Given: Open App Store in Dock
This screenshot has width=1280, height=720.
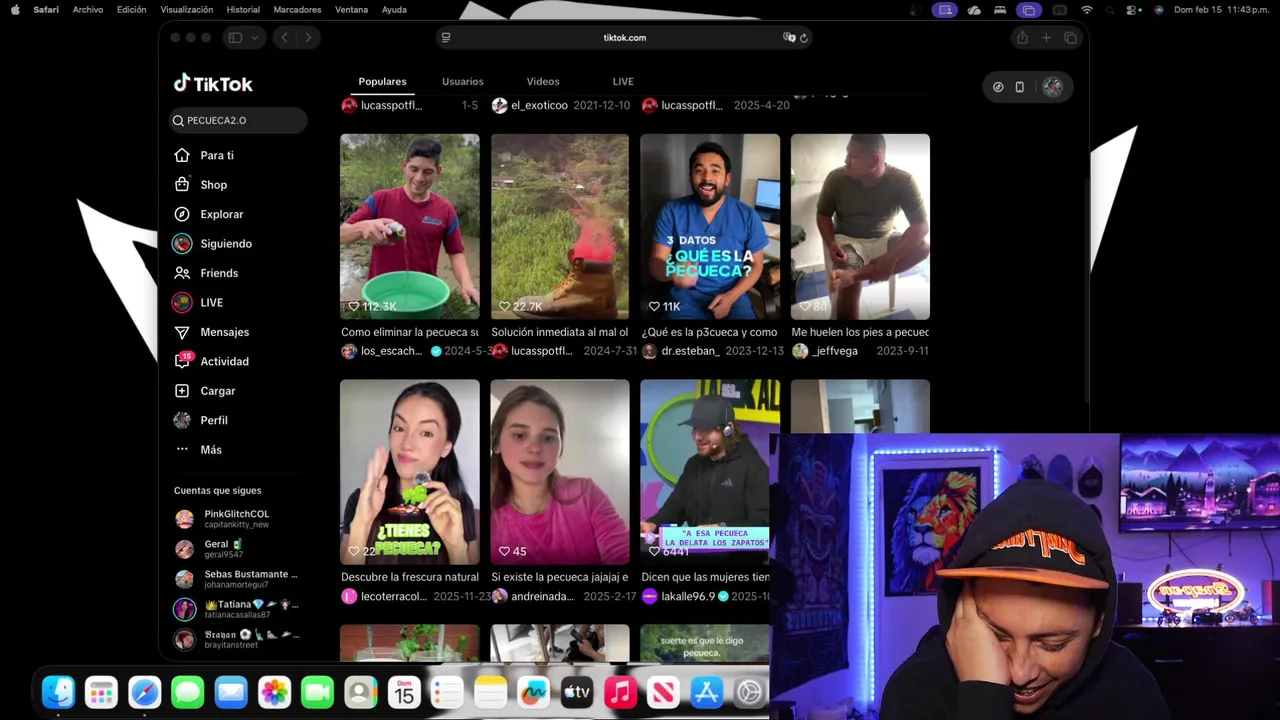Looking at the screenshot, I should 707,692.
